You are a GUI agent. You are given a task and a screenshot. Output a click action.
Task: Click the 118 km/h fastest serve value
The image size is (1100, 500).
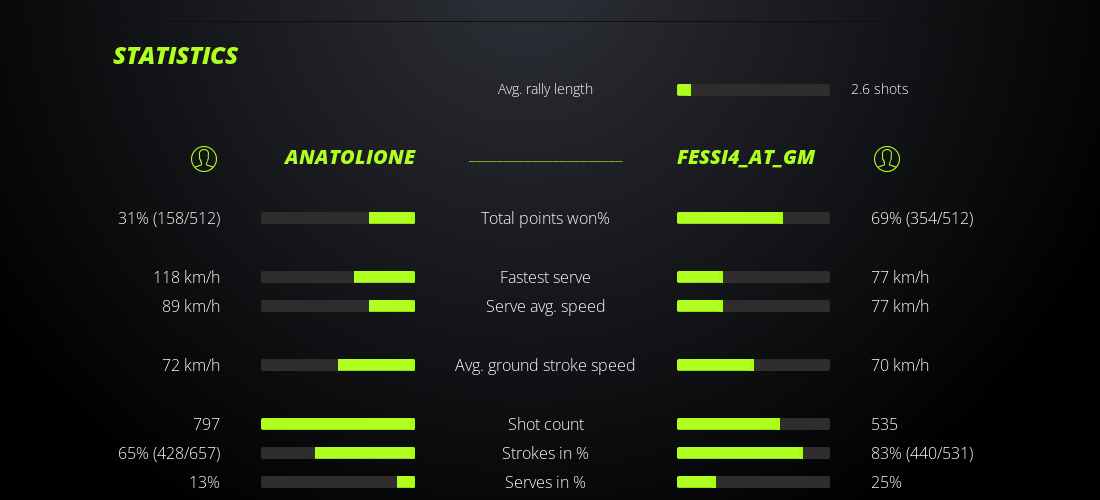(186, 277)
